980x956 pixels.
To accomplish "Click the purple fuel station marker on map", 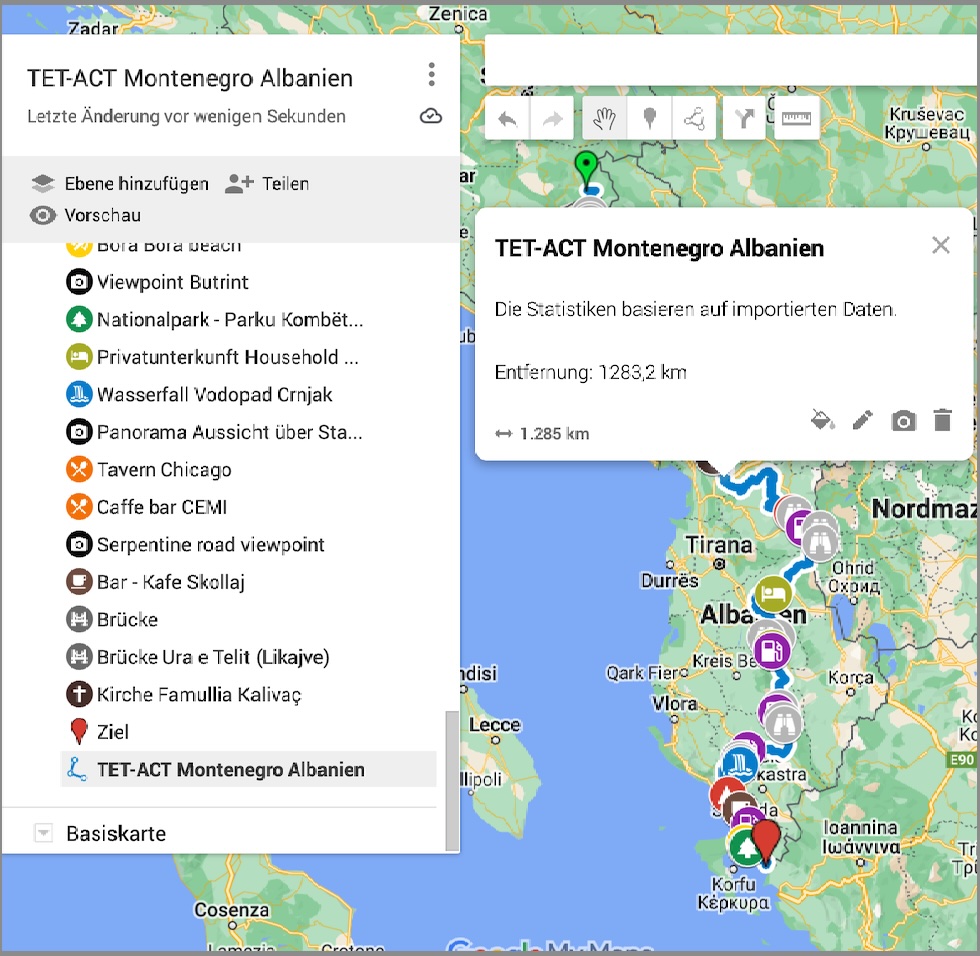I will tap(772, 652).
